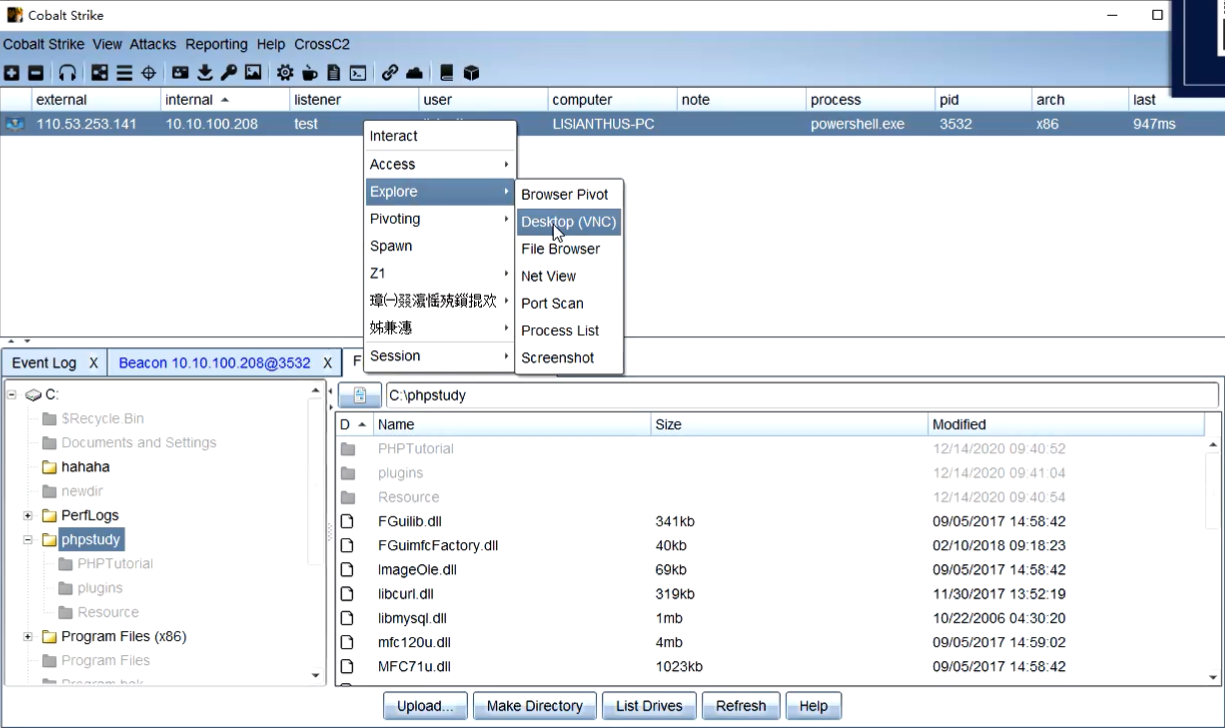This screenshot has height=728, width=1225.
Task: Open the Session submenu in context menu
Action: 440,356
